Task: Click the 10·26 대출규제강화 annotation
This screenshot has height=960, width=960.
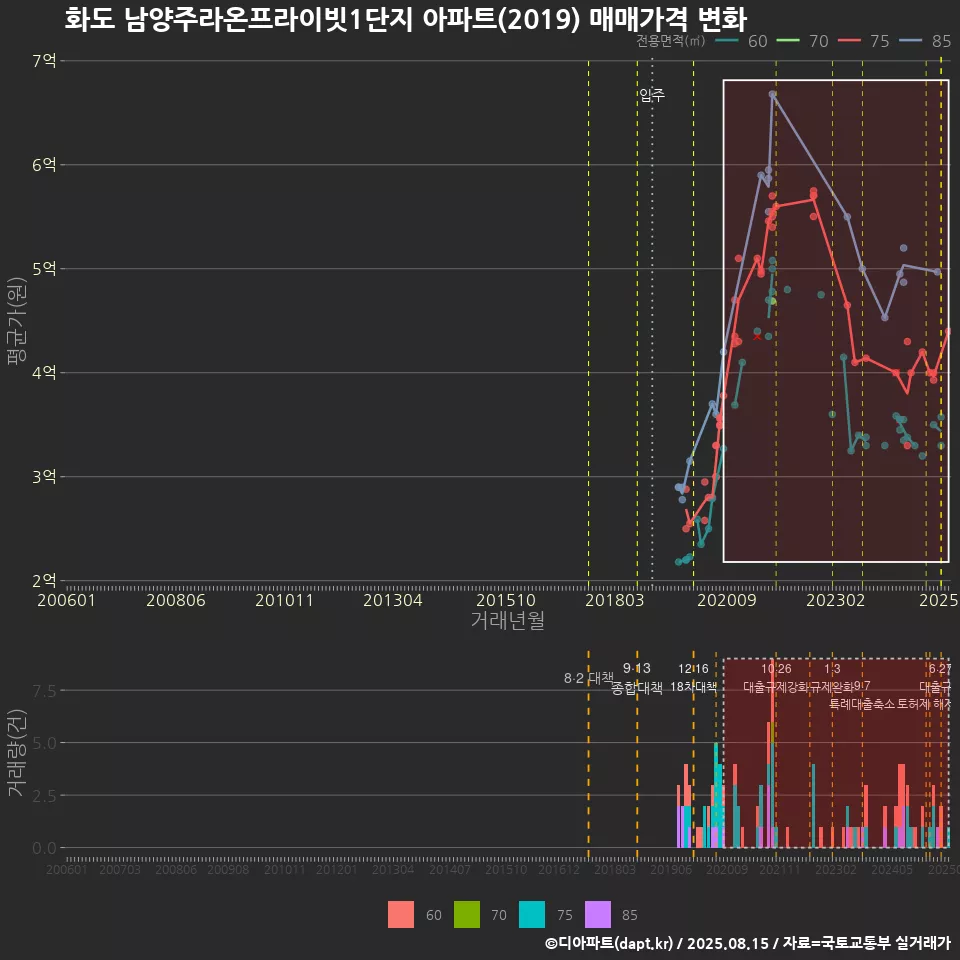Action: tap(776, 678)
